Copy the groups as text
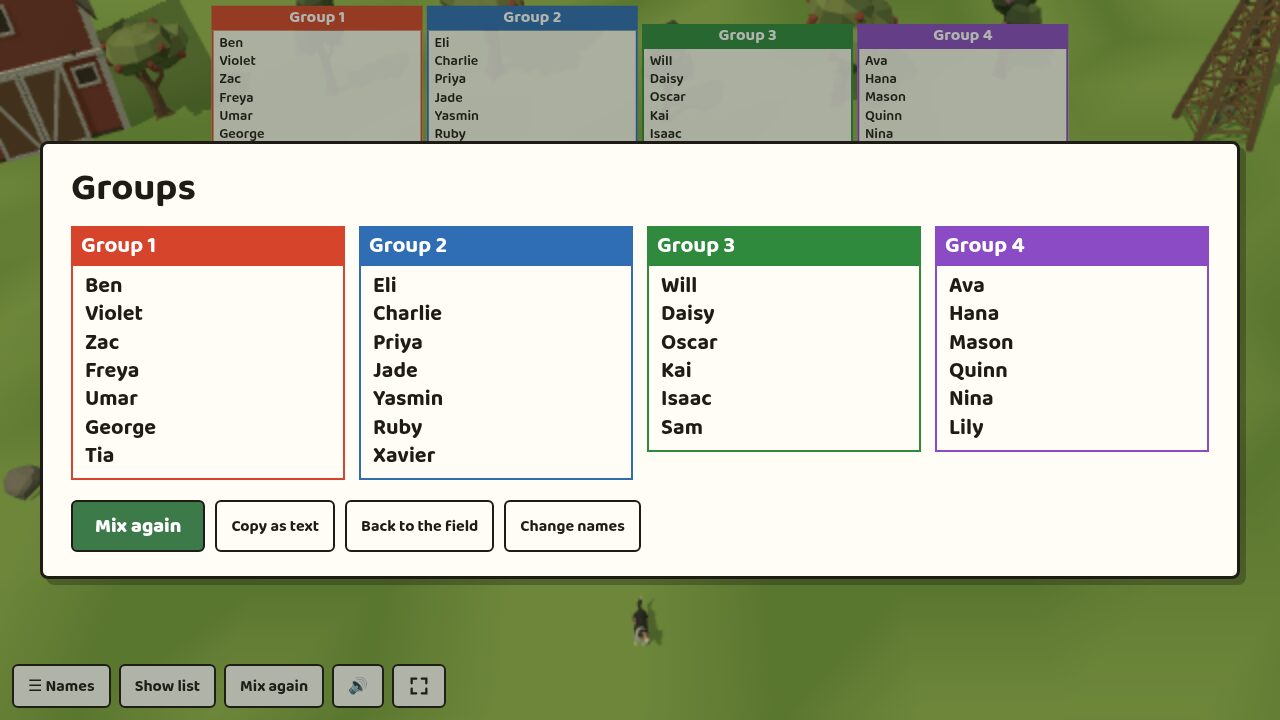Screen dimensions: 1280x720 pyautogui.click(x=275, y=526)
